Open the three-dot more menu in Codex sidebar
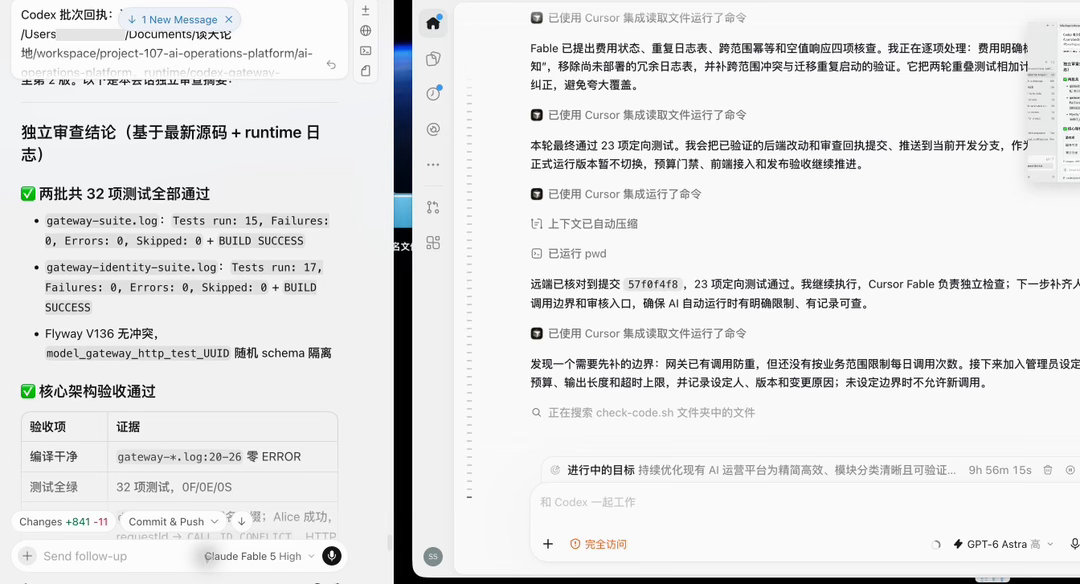This screenshot has width=1080, height=584. (x=433, y=165)
